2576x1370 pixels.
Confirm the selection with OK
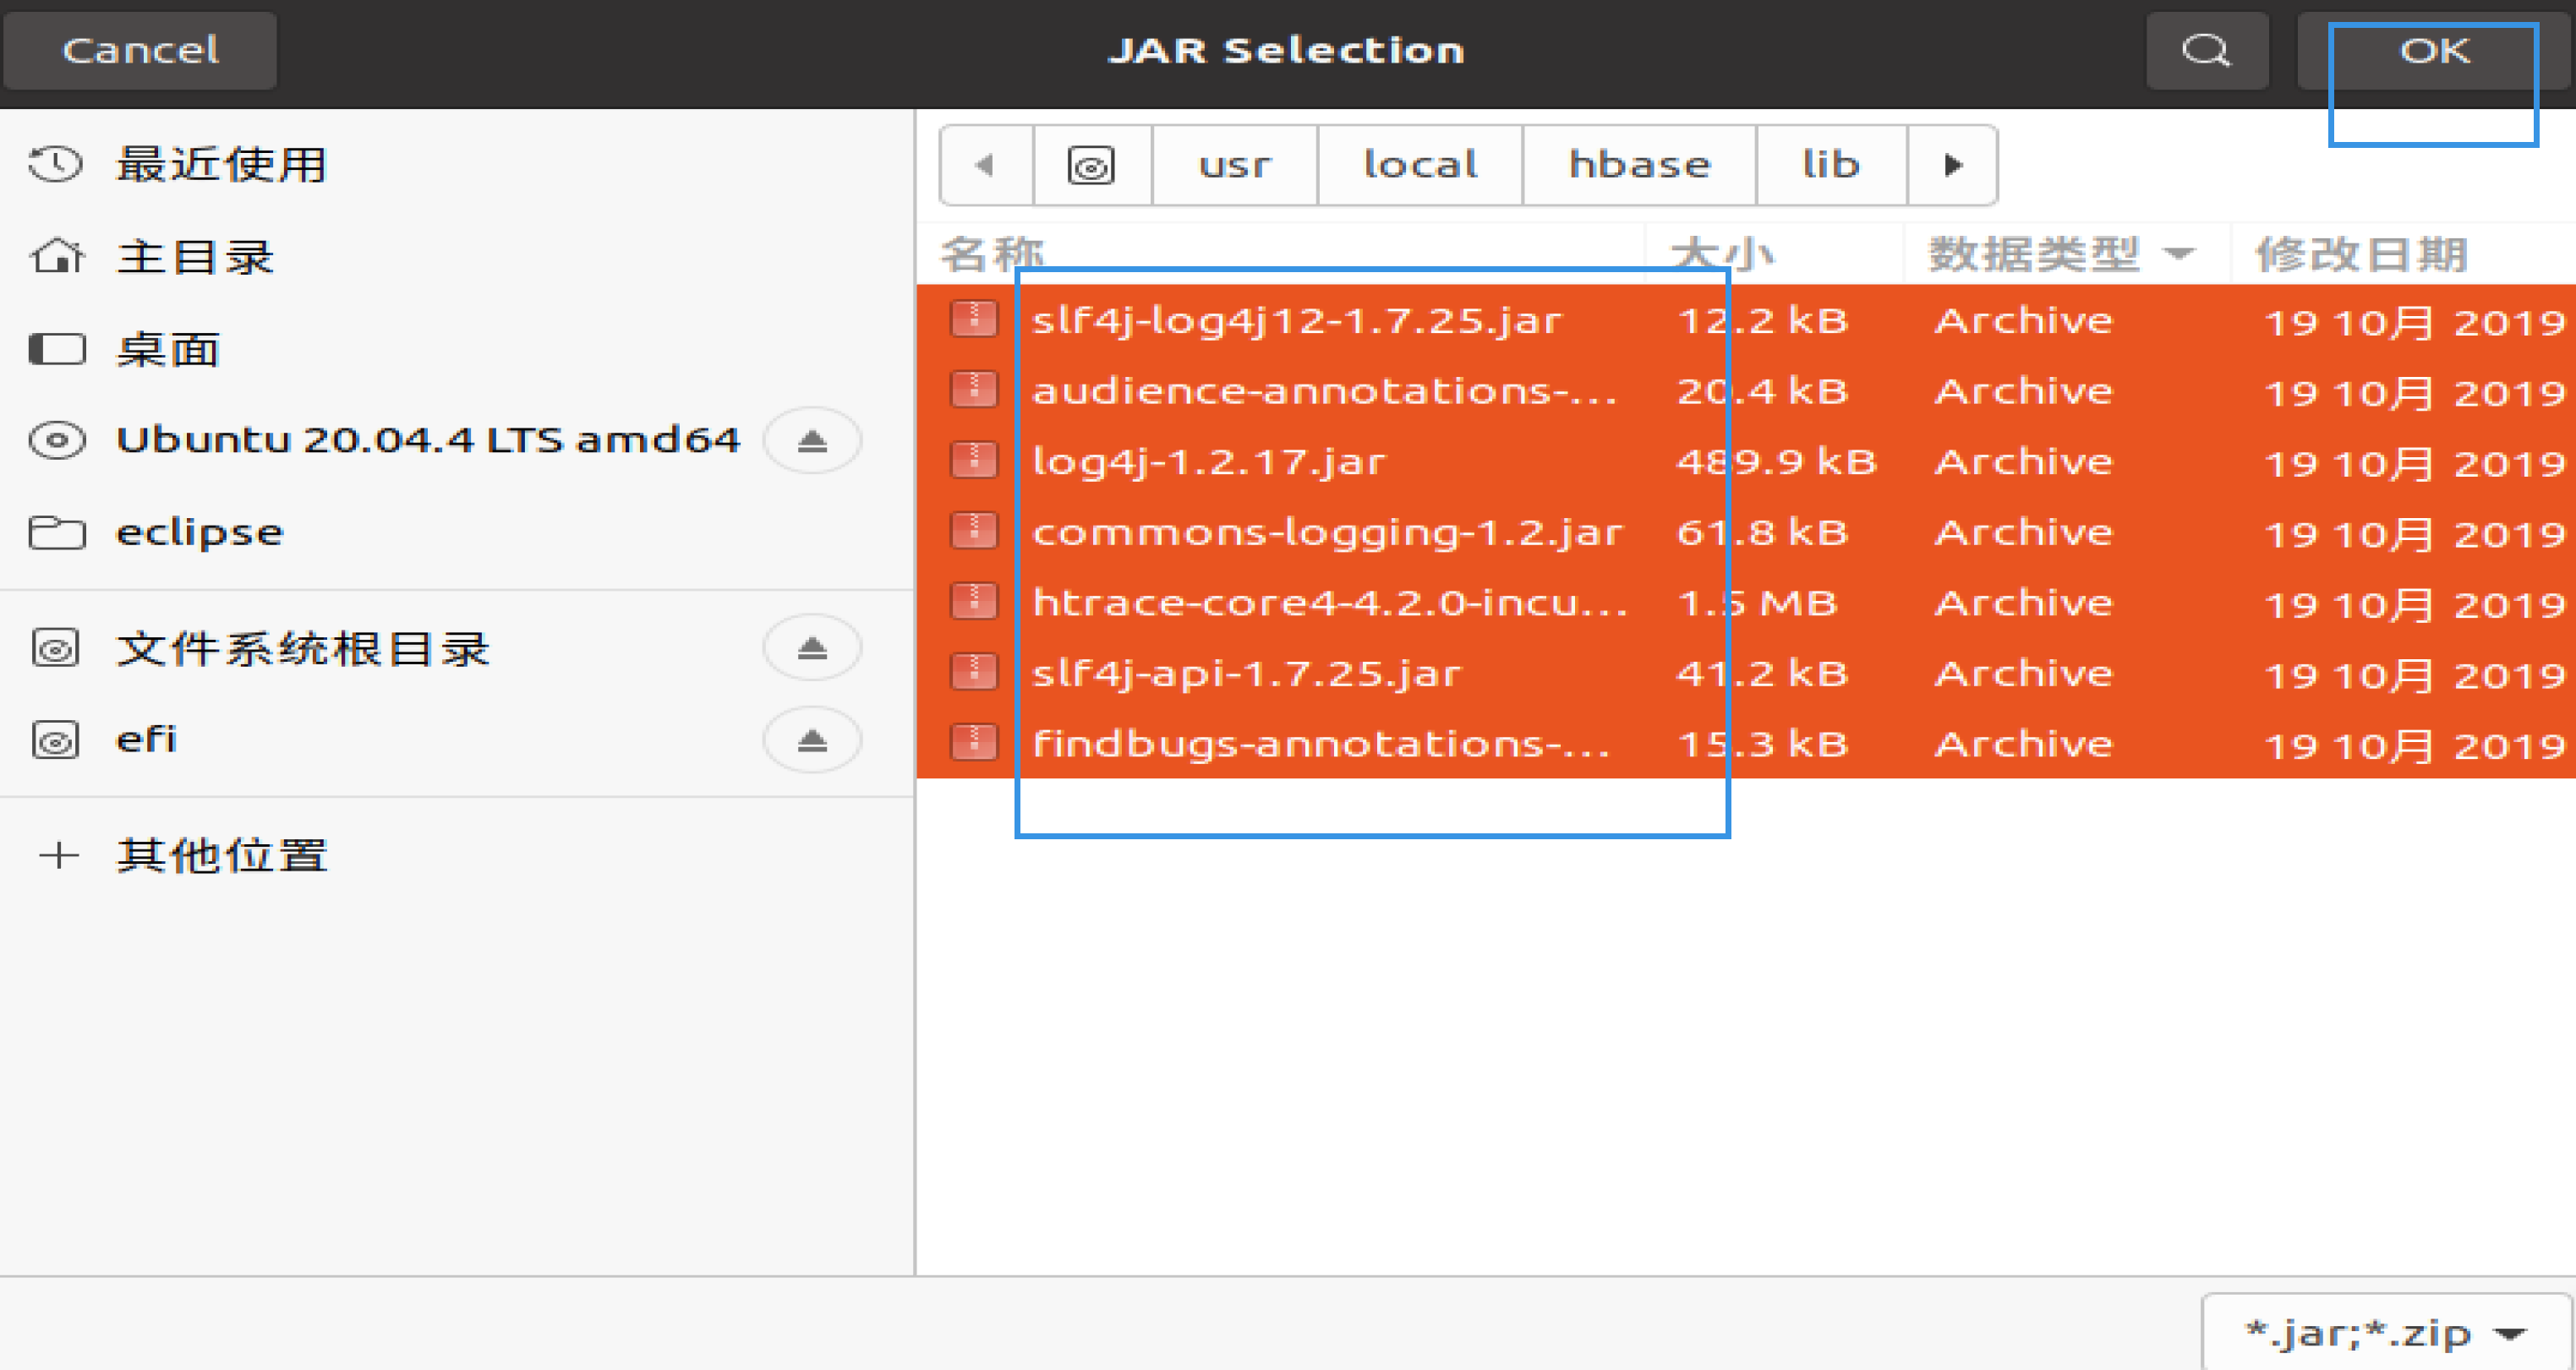point(2434,50)
